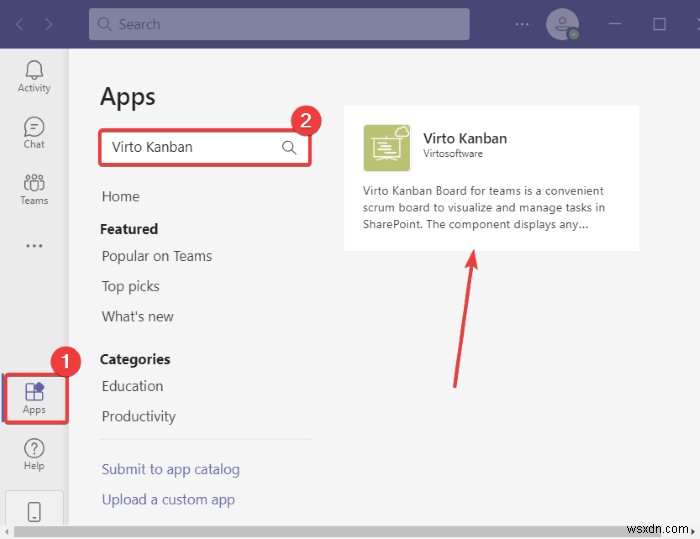
Task: Choose the Productivity category
Action: [x=138, y=417]
